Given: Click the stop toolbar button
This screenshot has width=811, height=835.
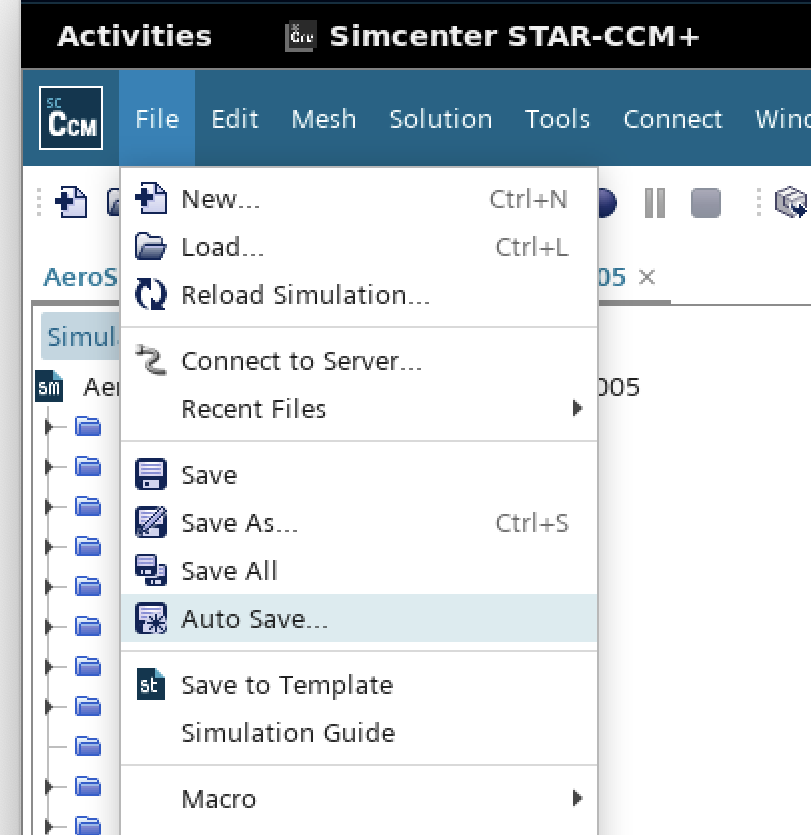Looking at the screenshot, I should 706,203.
